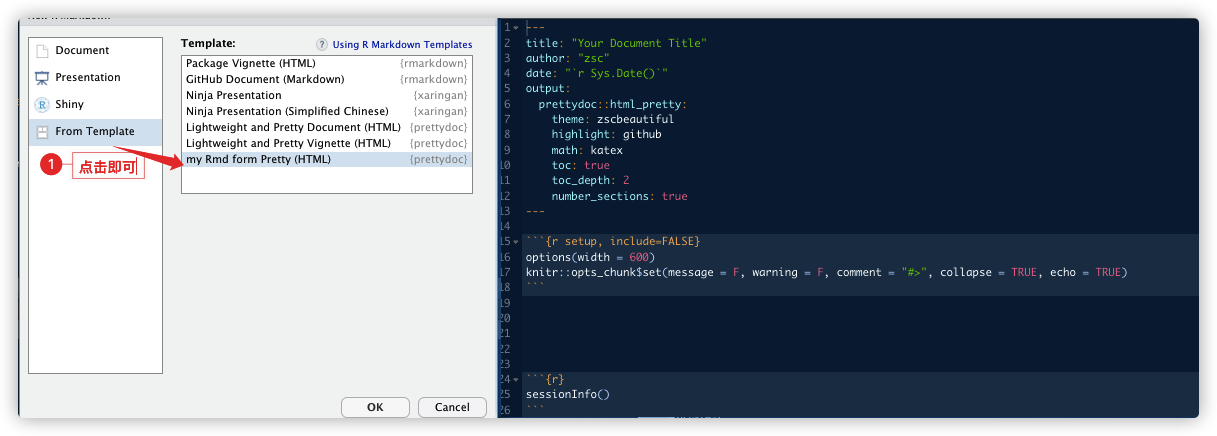The height and width of the screenshot is (436, 1217).
Task: Collapse the YAML header fold arrow on line 1
Action: pyautogui.click(x=516, y=28)
